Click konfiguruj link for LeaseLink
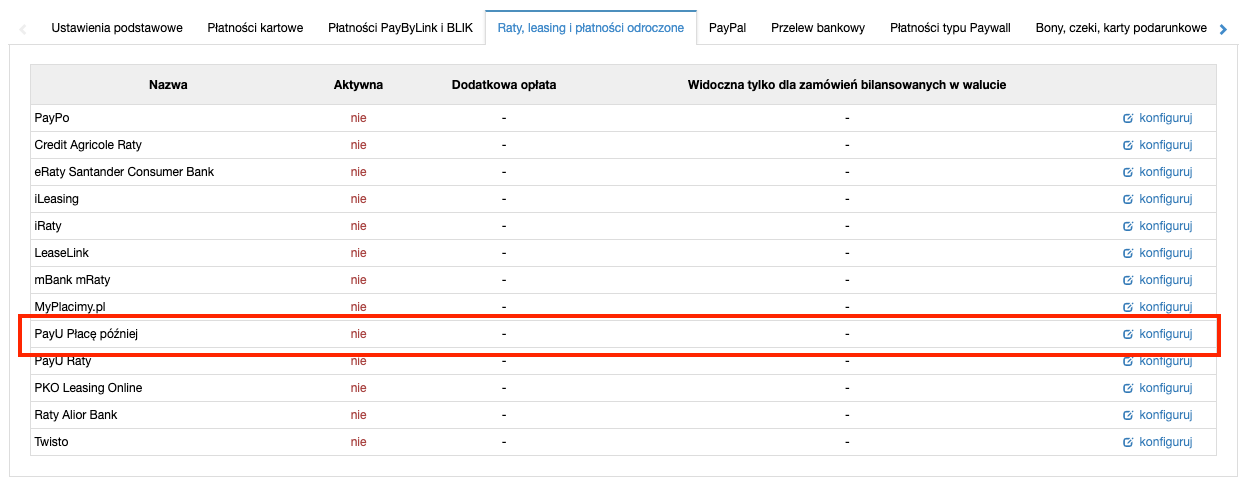The height and width of the screenshot is (485, 1245). [x=1166, y=253]
